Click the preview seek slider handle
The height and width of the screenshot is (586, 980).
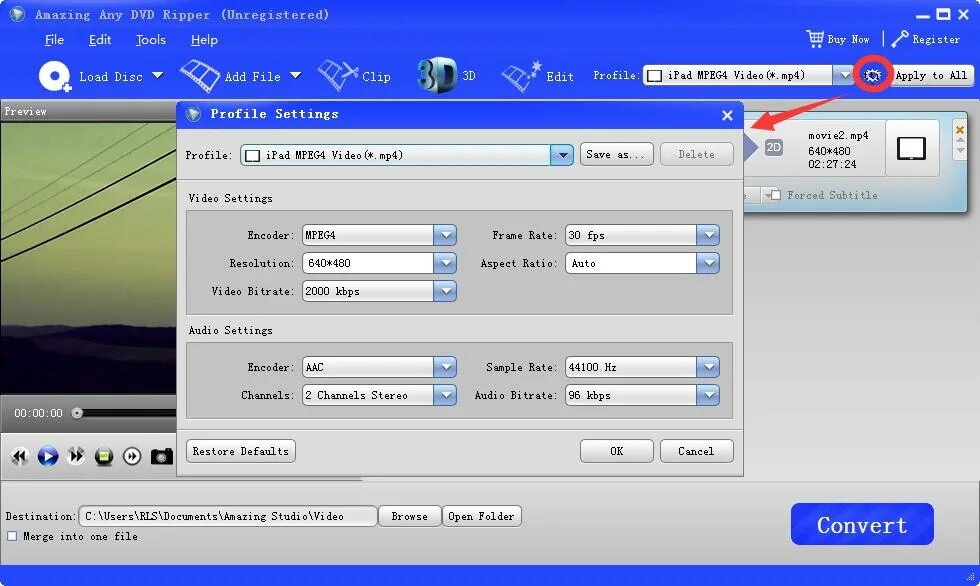point(77,413)
